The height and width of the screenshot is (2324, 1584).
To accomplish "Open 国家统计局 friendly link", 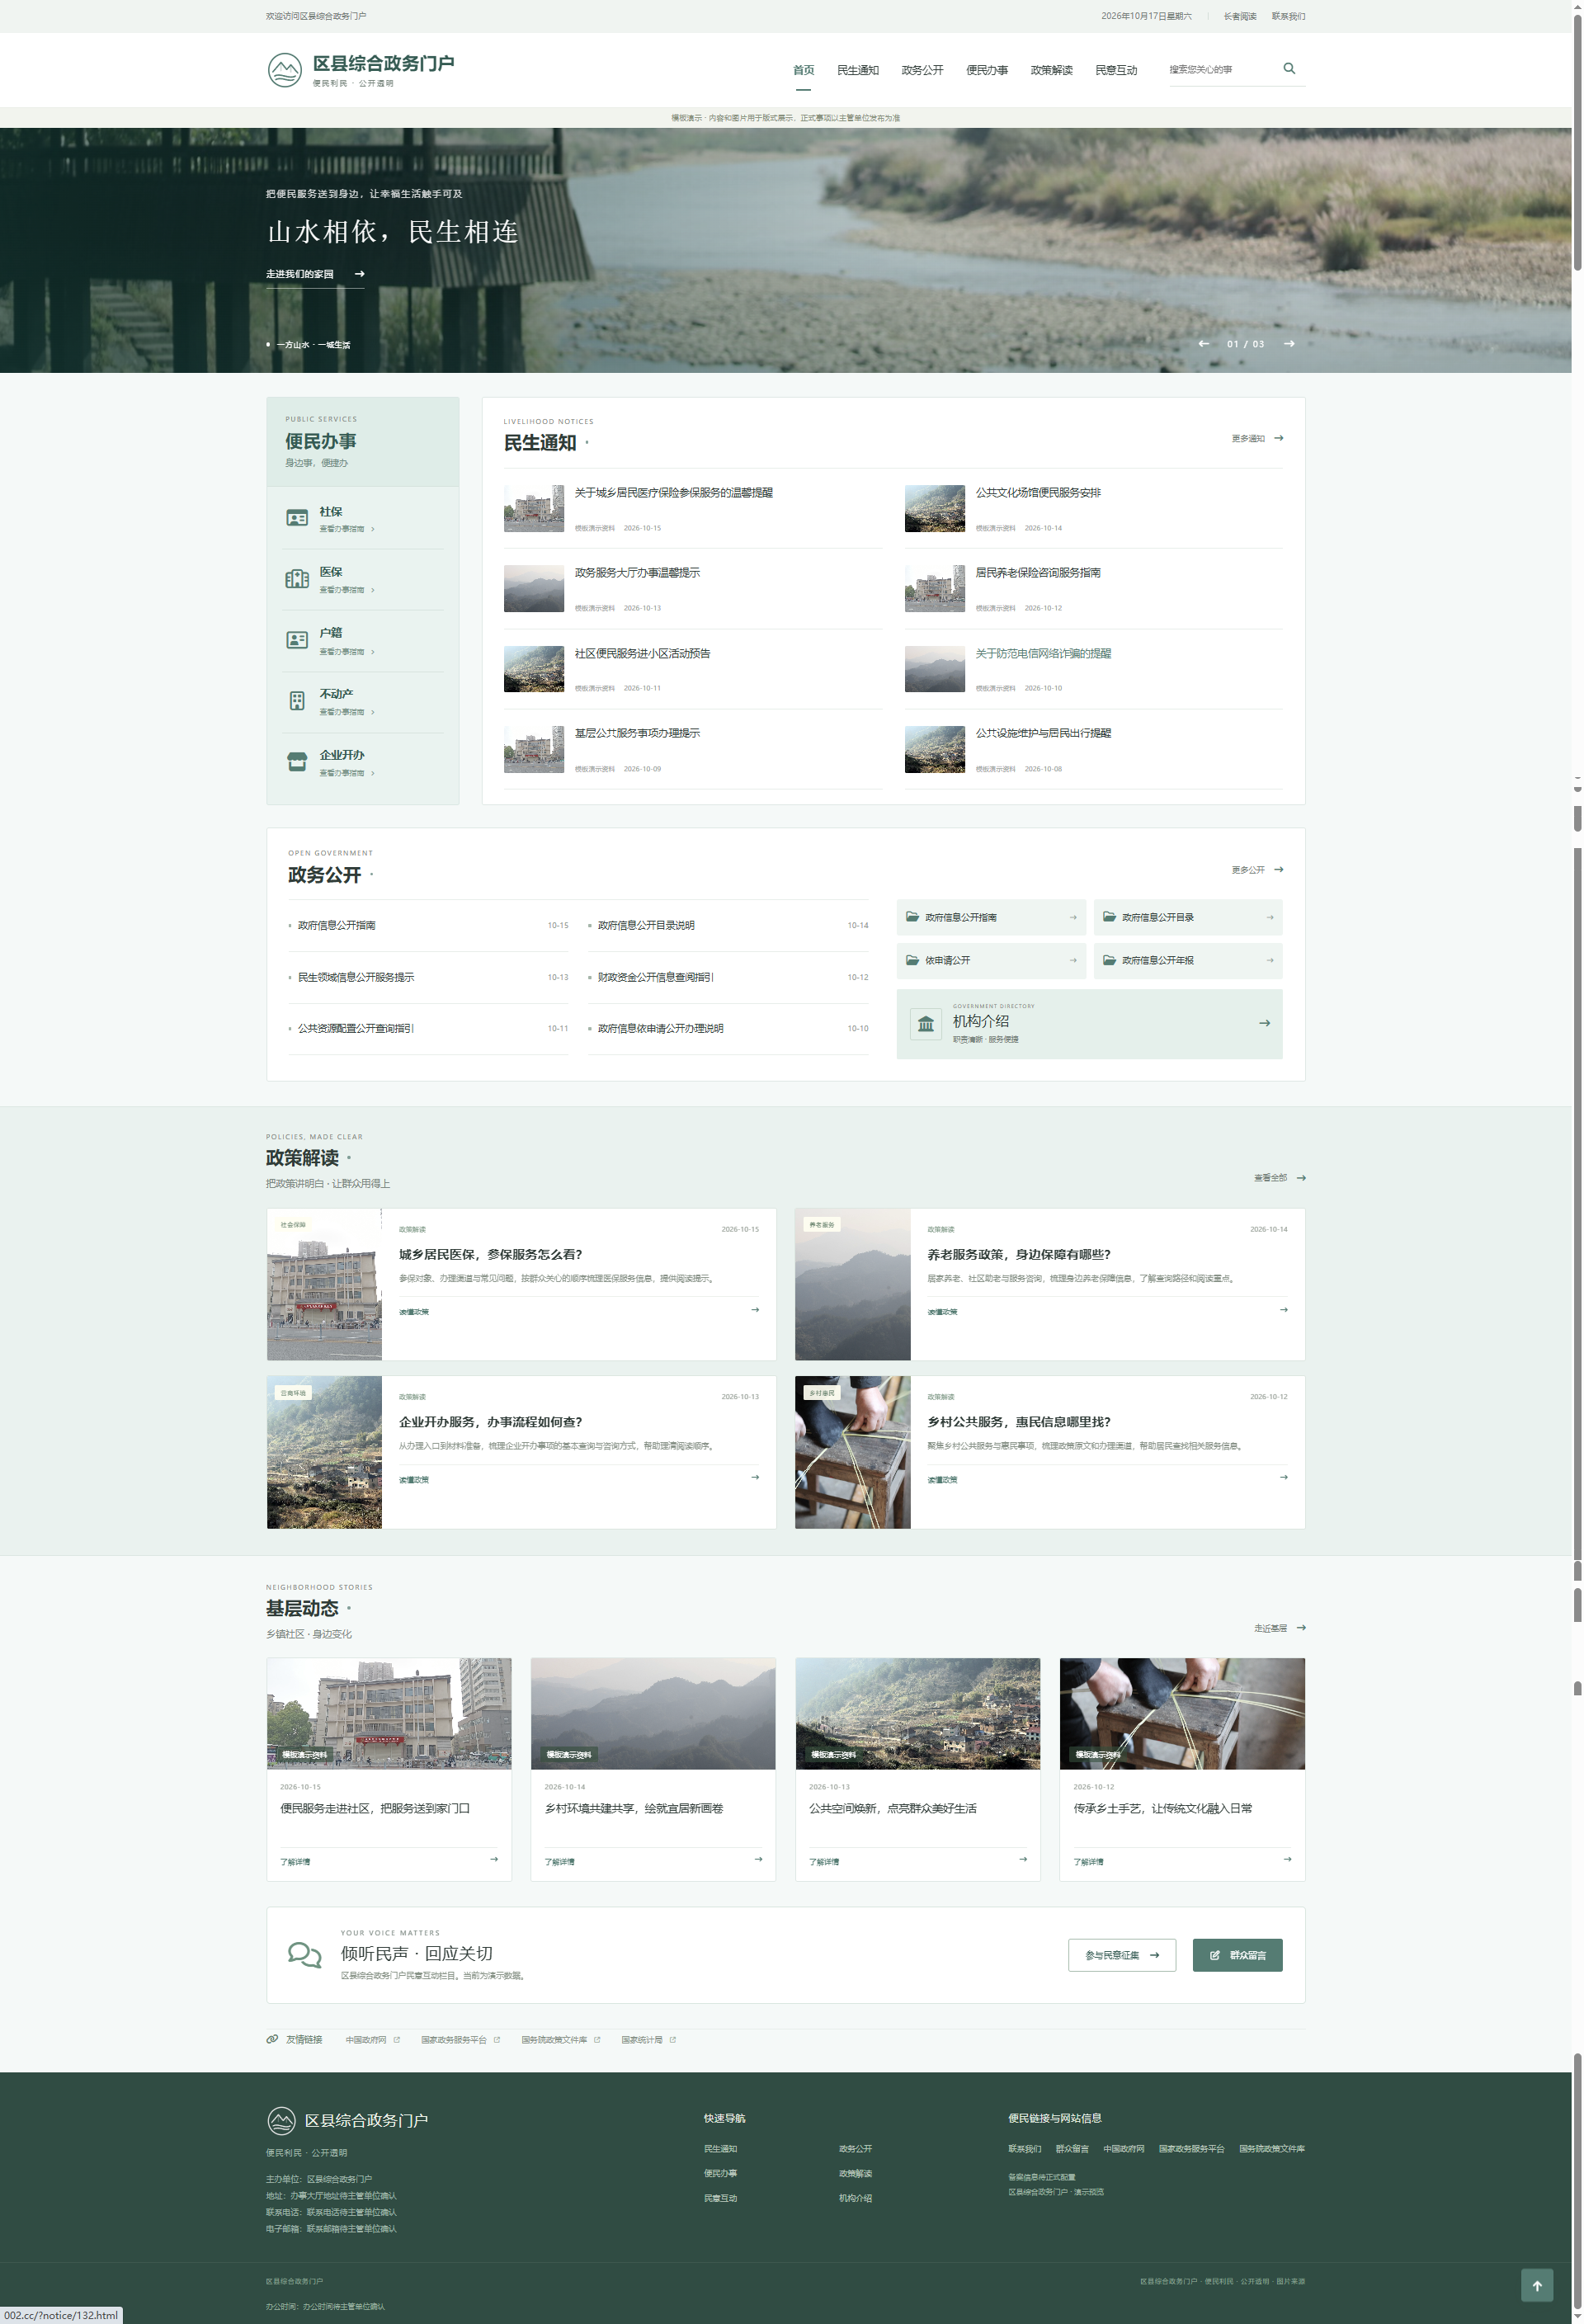I will pyautogui.click(x=642, y=2040).
